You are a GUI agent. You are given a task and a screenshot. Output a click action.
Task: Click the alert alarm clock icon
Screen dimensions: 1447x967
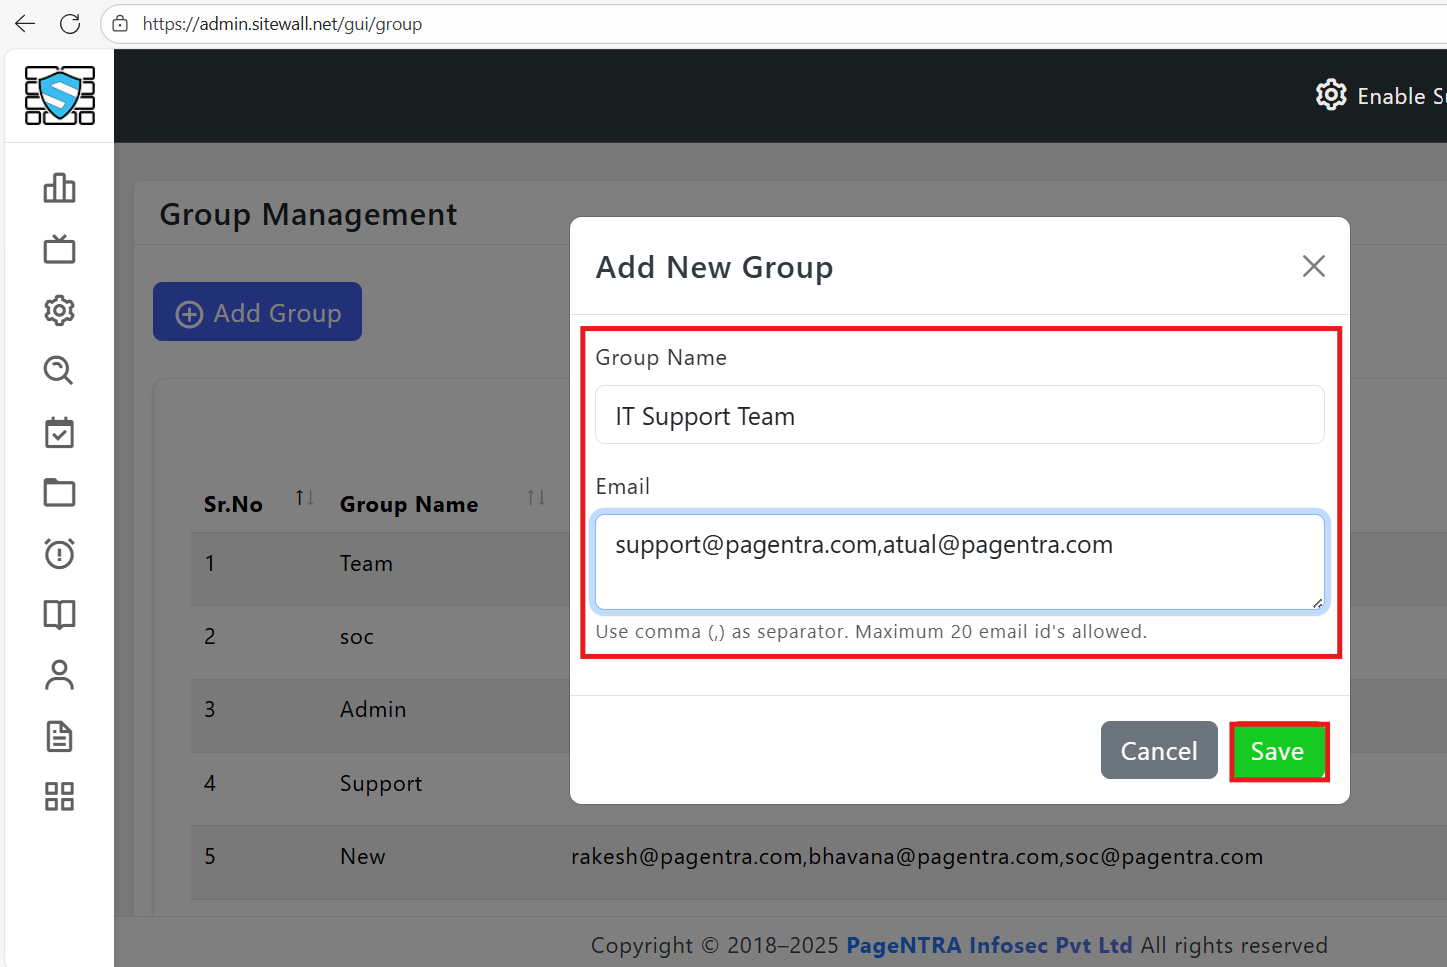pyautogui.click(x=59, y=553)
